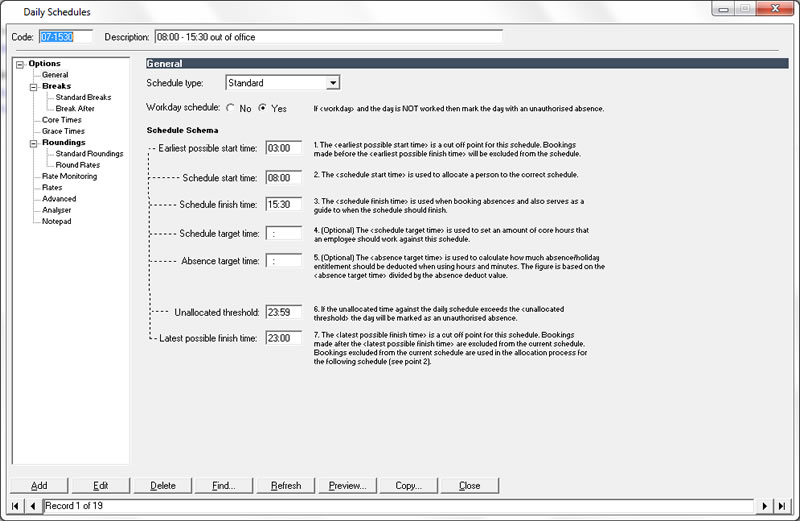The height and width of the screenshot is (521, 800).
Task: Select No for Workday schedule
Action: (x=232, y=108)
